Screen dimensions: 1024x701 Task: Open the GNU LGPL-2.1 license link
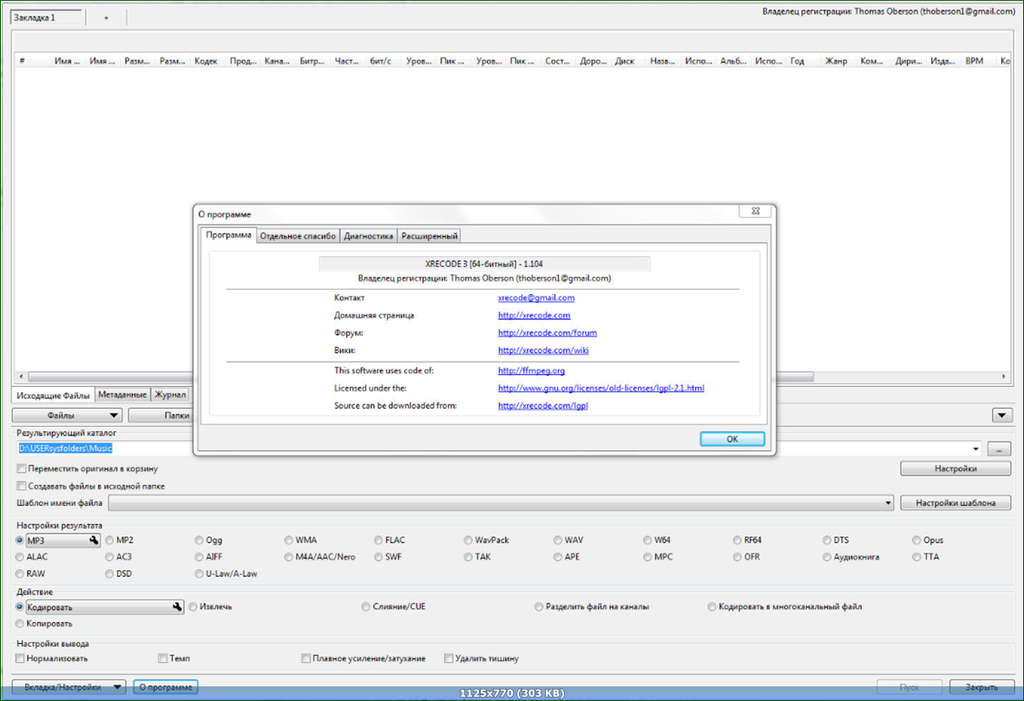click(601, 388)
